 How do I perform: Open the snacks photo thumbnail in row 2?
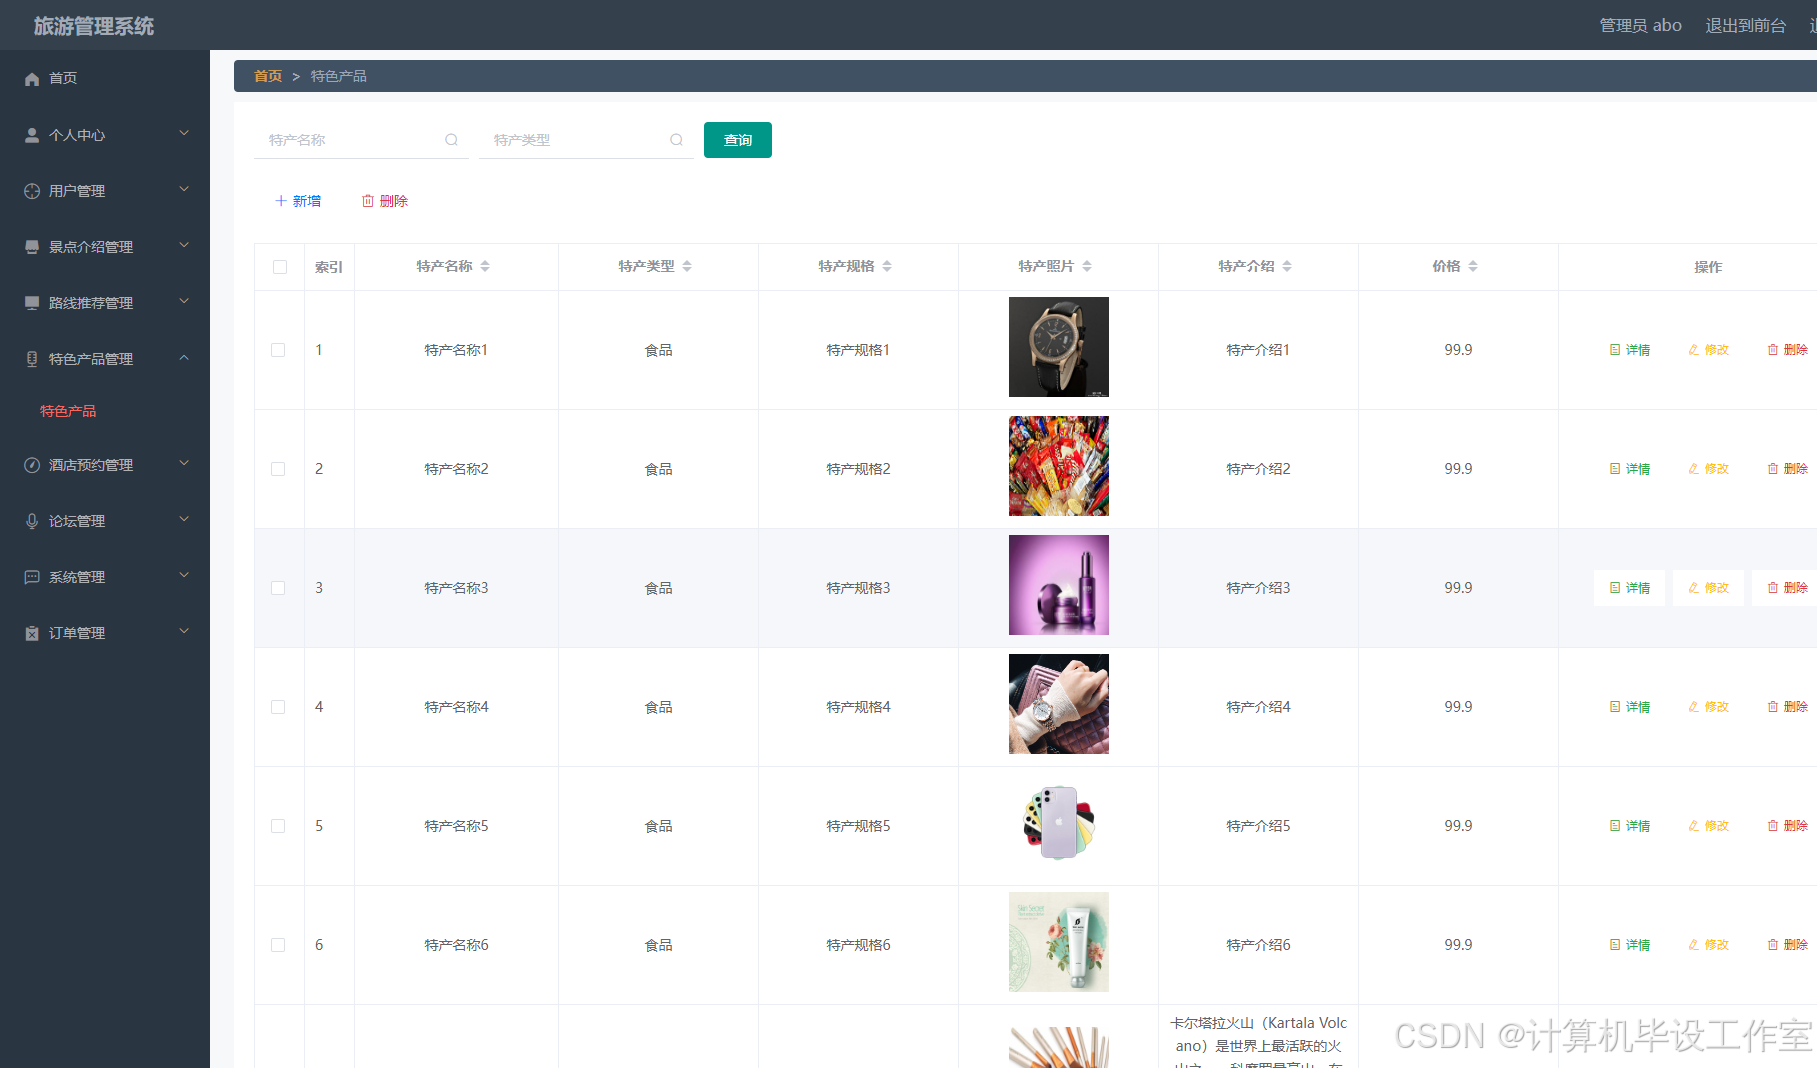(1059, 466)
